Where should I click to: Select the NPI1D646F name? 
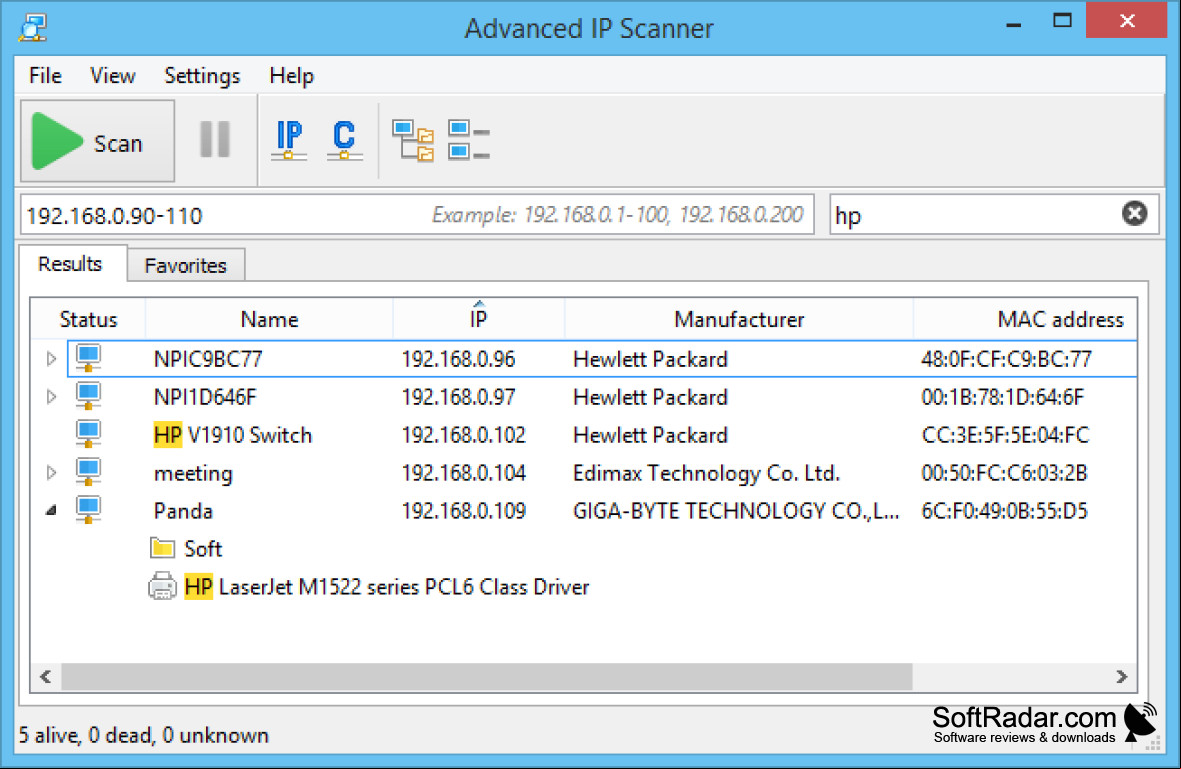tap(205, 397)
